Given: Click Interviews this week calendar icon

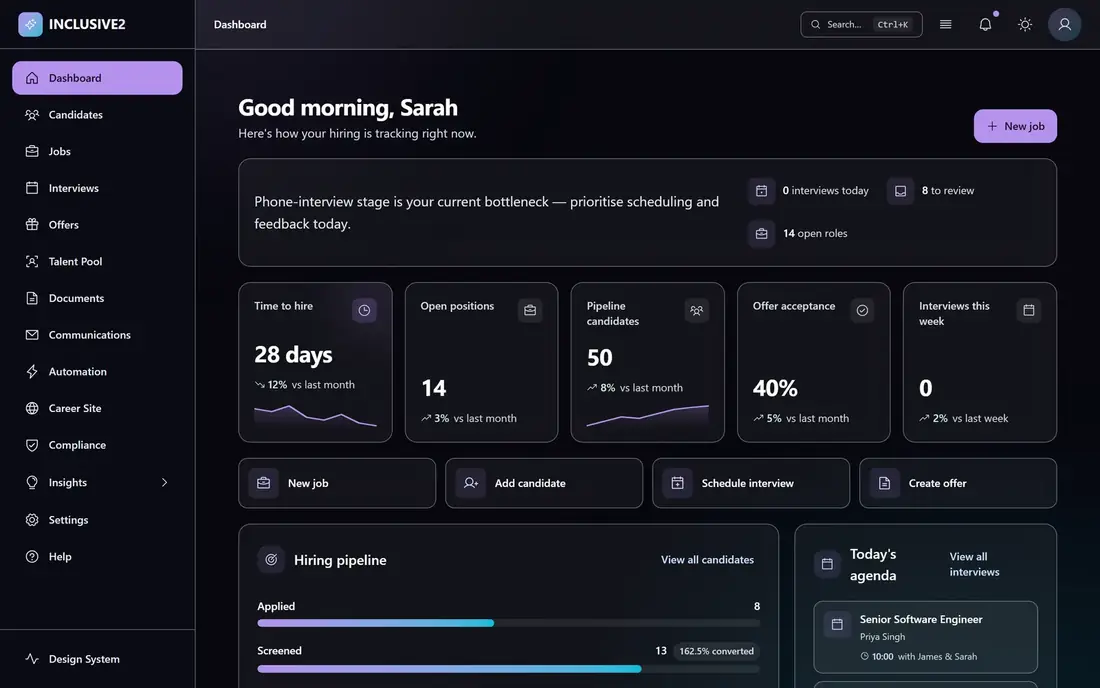Looking at the screenshot, I should pos(1028,310).
